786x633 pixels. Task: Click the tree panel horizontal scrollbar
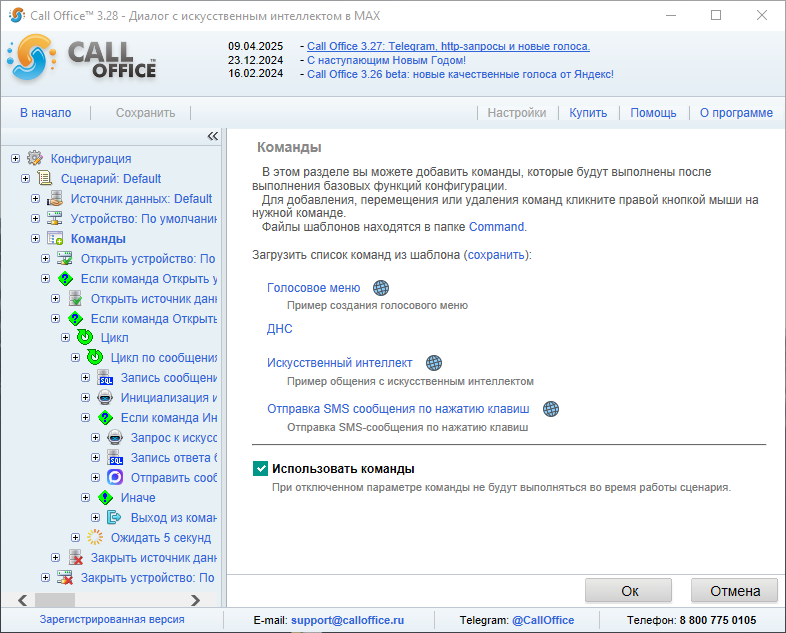click(110, 598)
